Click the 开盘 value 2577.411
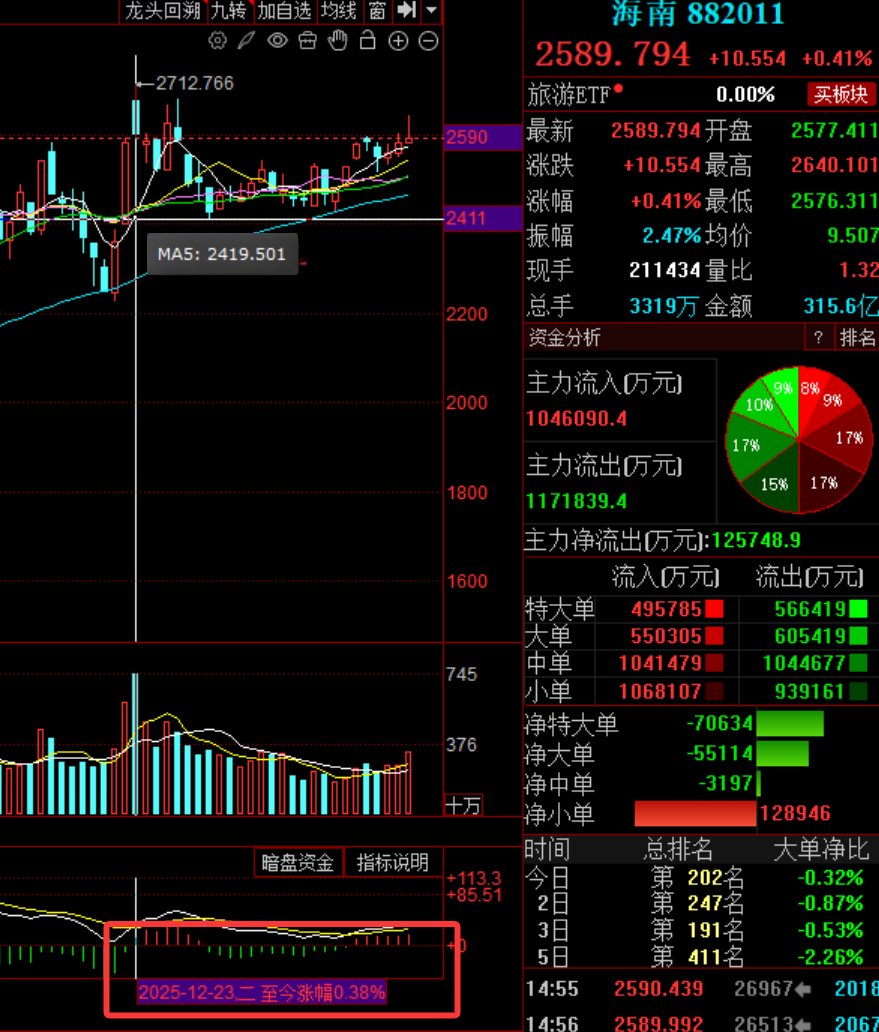This screenshot has height=1032, width=879. click(x=834, y=131)
